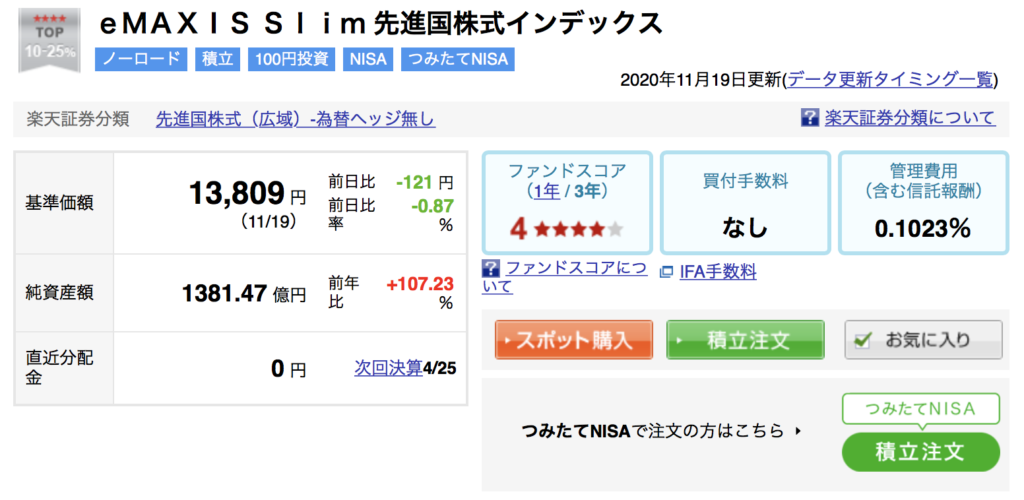Click the question mark icon beside ファンドスコアについて
This screenshot has height=500, width=1024.
coord(491,268)
